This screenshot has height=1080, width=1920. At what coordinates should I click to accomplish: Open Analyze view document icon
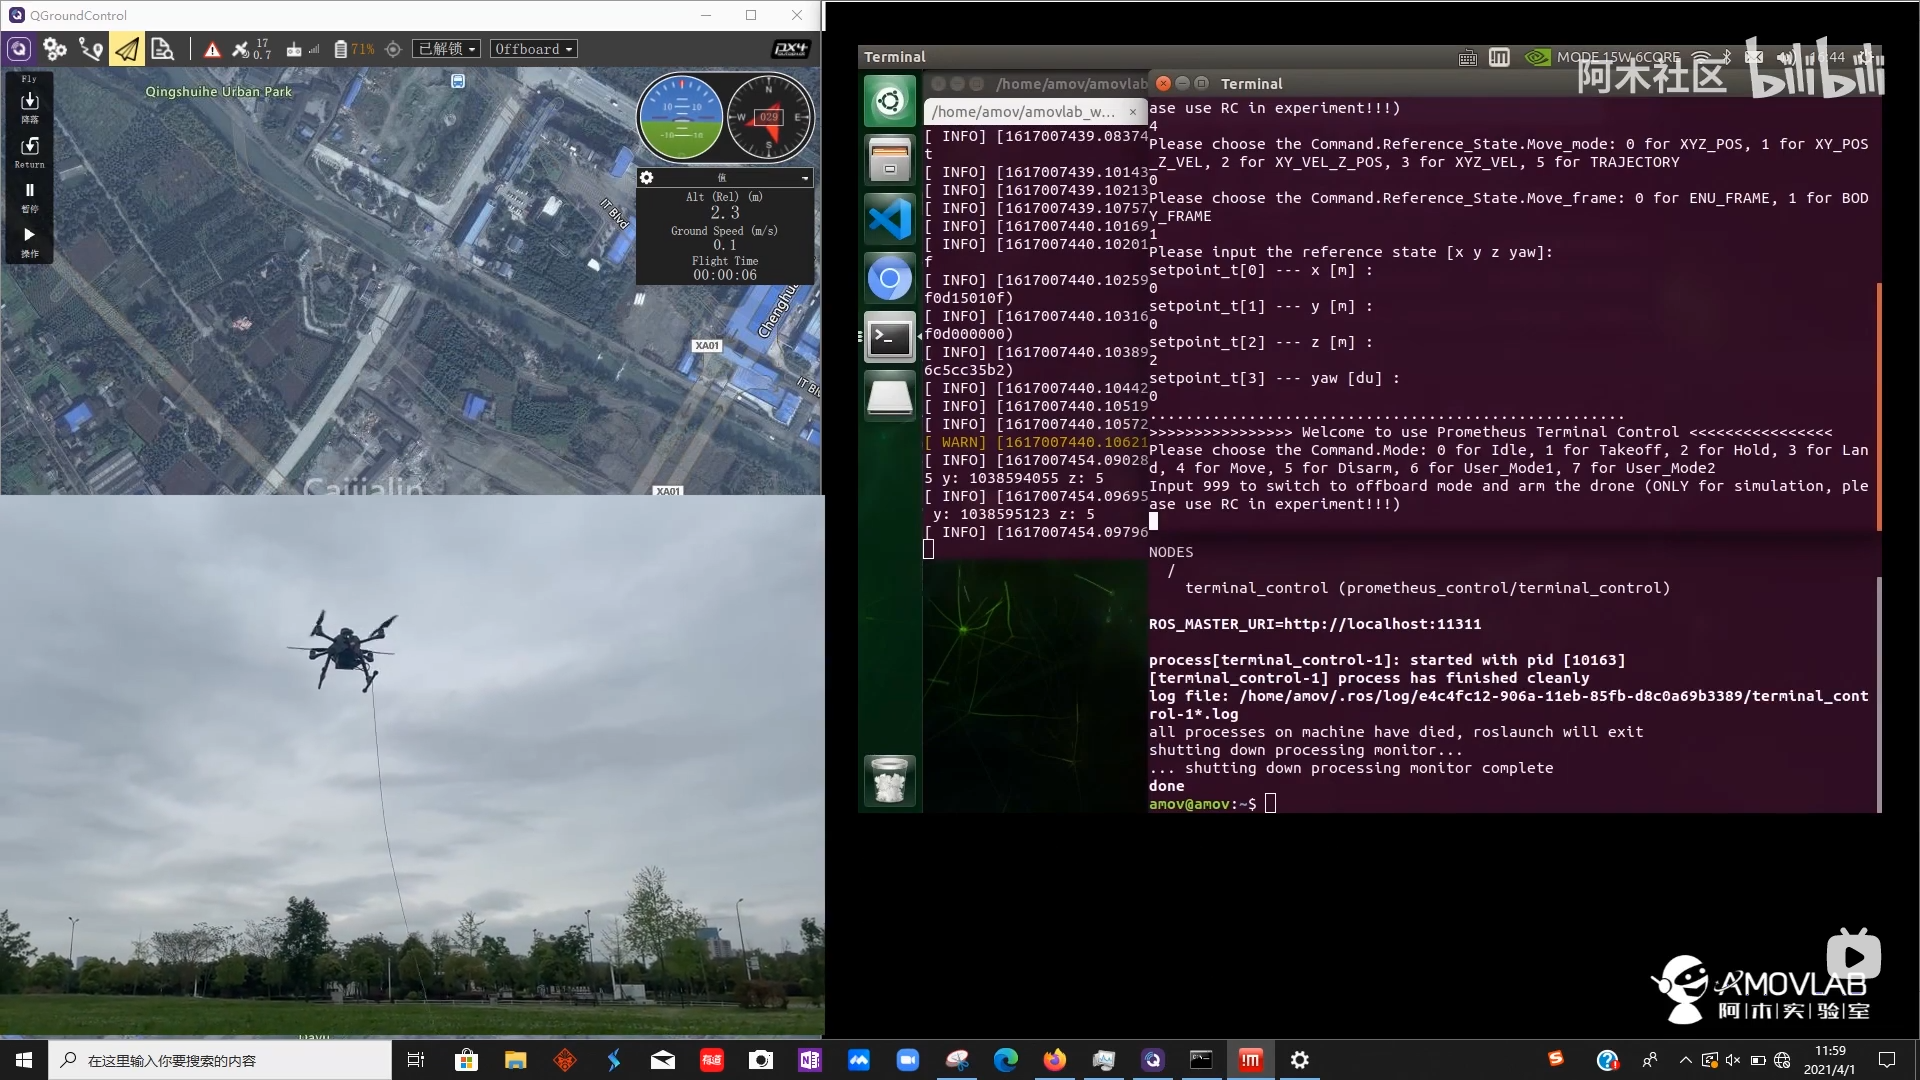[x=162, y=49]
